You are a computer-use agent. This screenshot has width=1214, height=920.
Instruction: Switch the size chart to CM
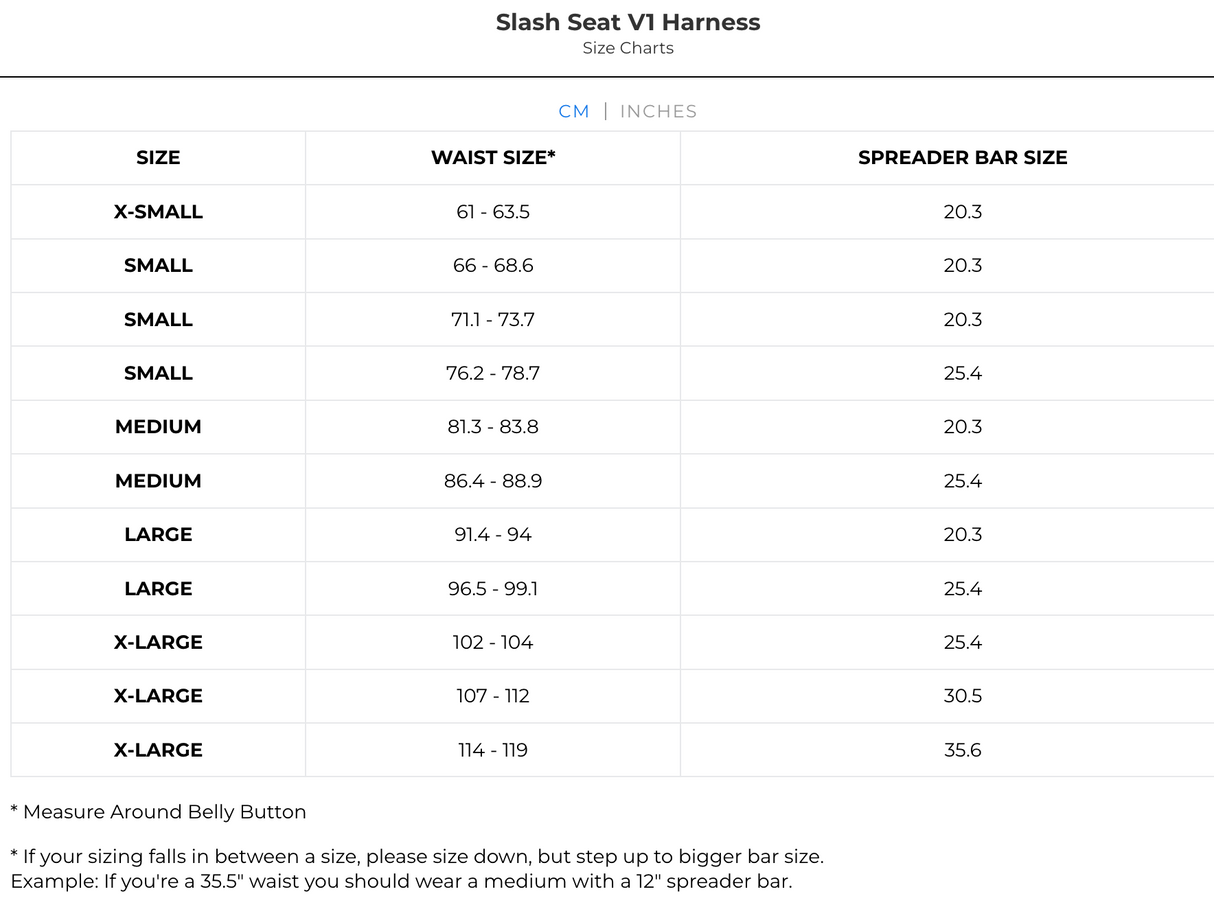tap(574, 111)
